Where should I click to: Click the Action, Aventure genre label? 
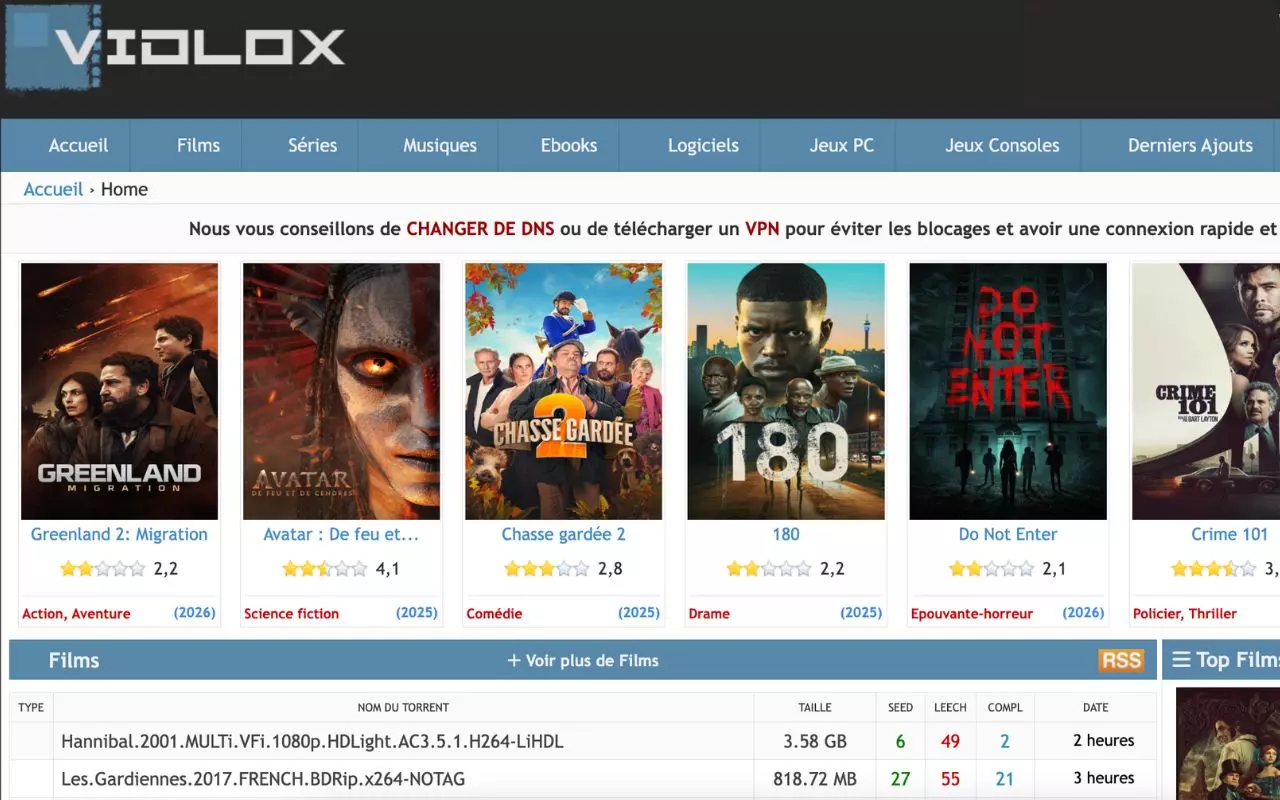tap(76, 614)
